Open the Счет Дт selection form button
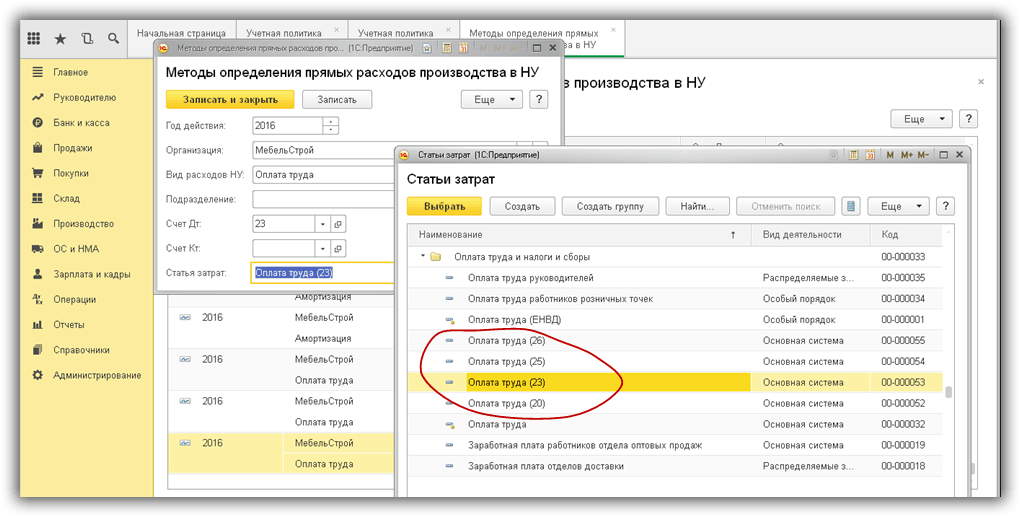The height and width of the screenshot is (517, 1021). pos(338,224)
